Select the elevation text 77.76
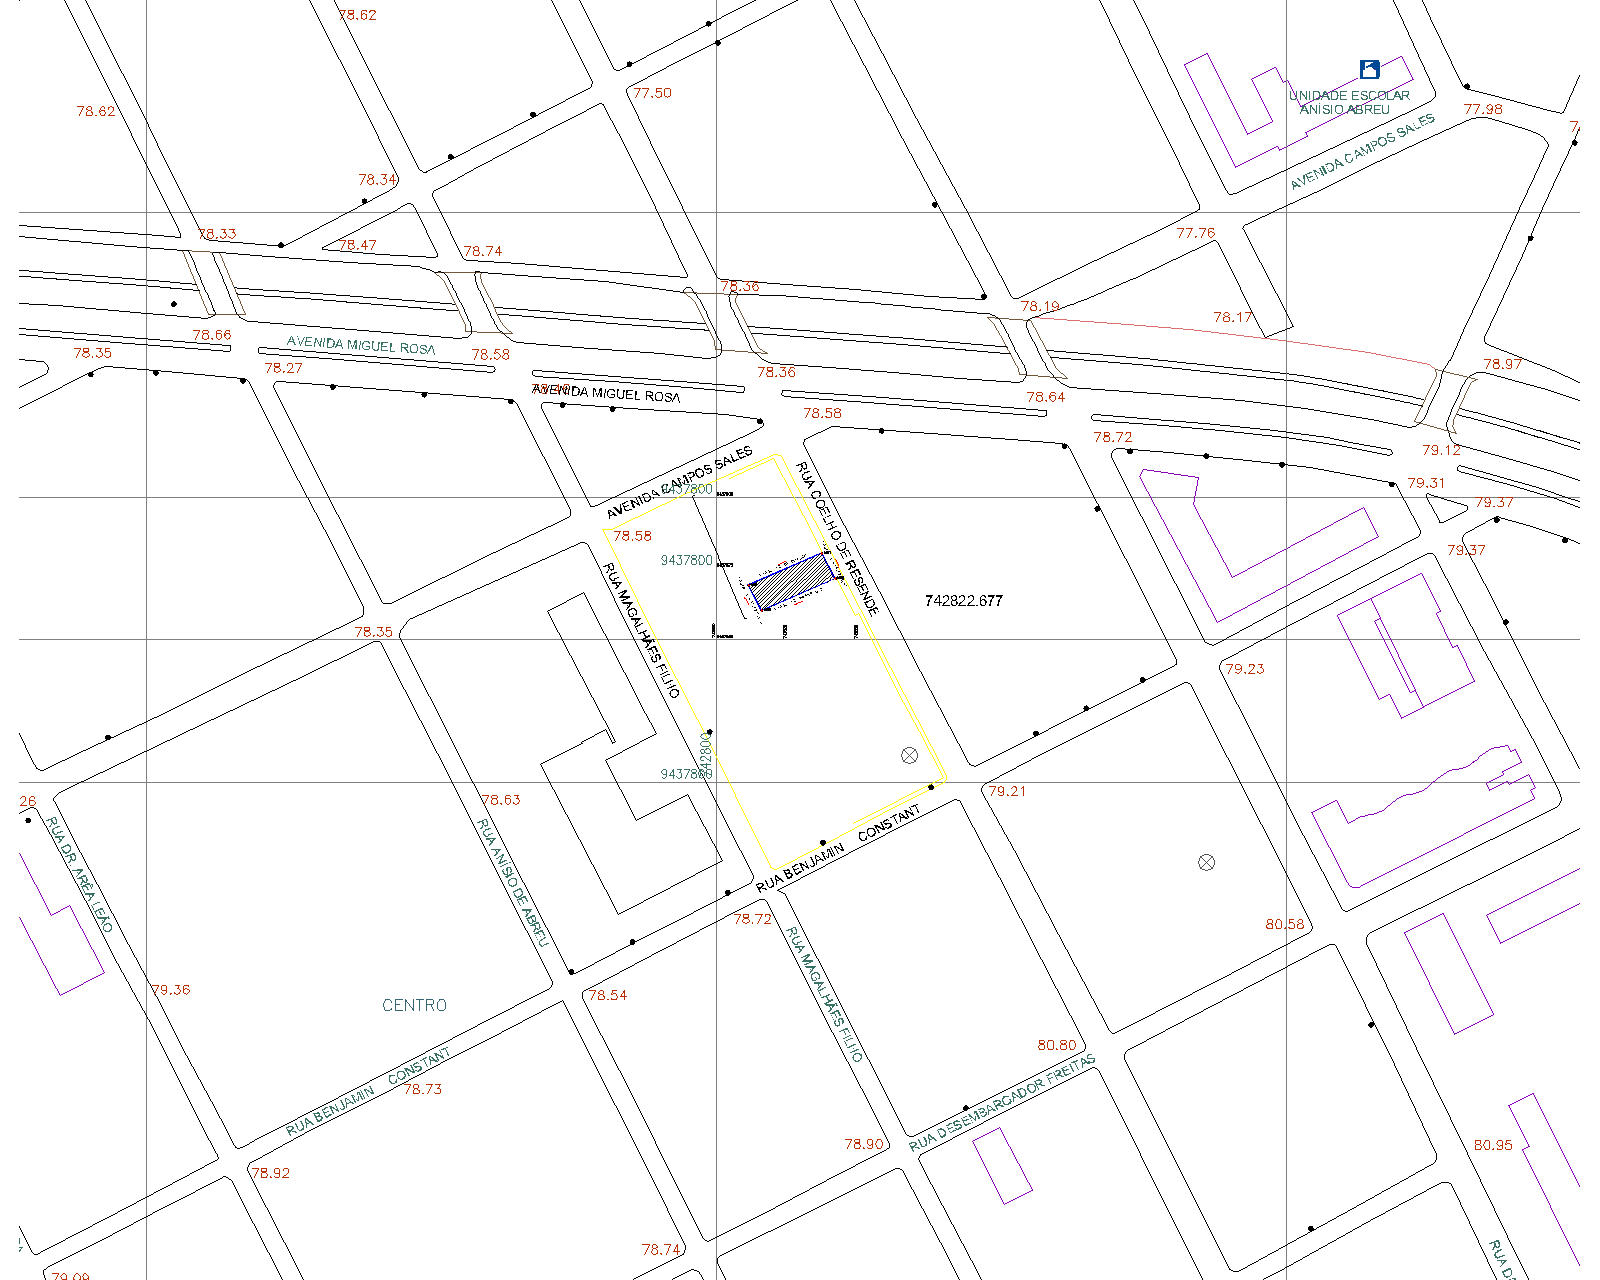Viewport: 1600px width, 1280px height. click(1195, 233)
